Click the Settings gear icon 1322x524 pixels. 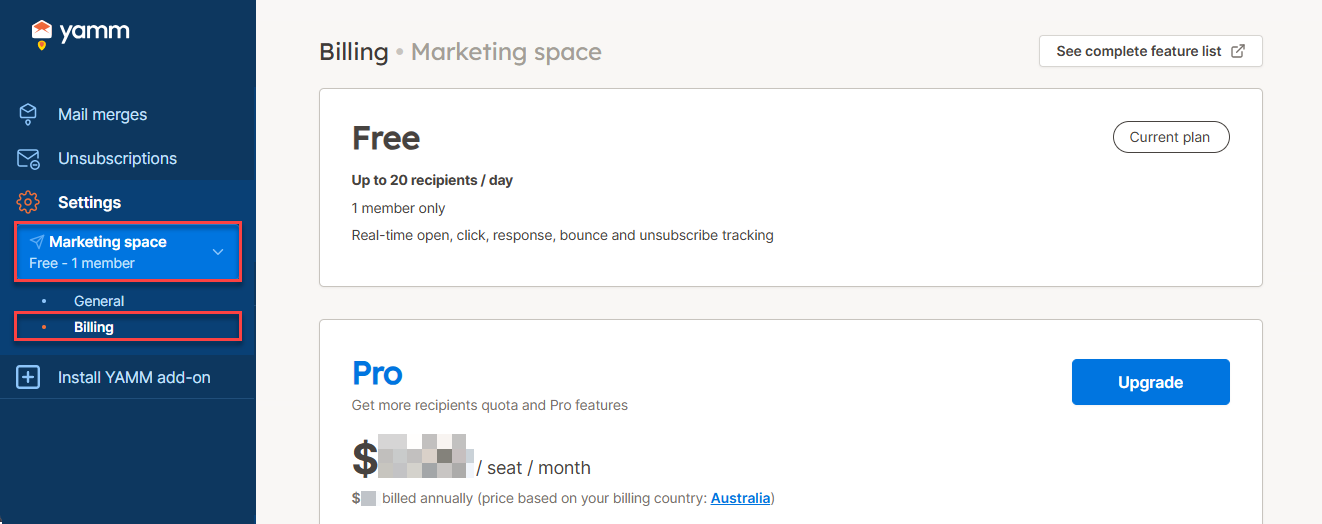28,202
